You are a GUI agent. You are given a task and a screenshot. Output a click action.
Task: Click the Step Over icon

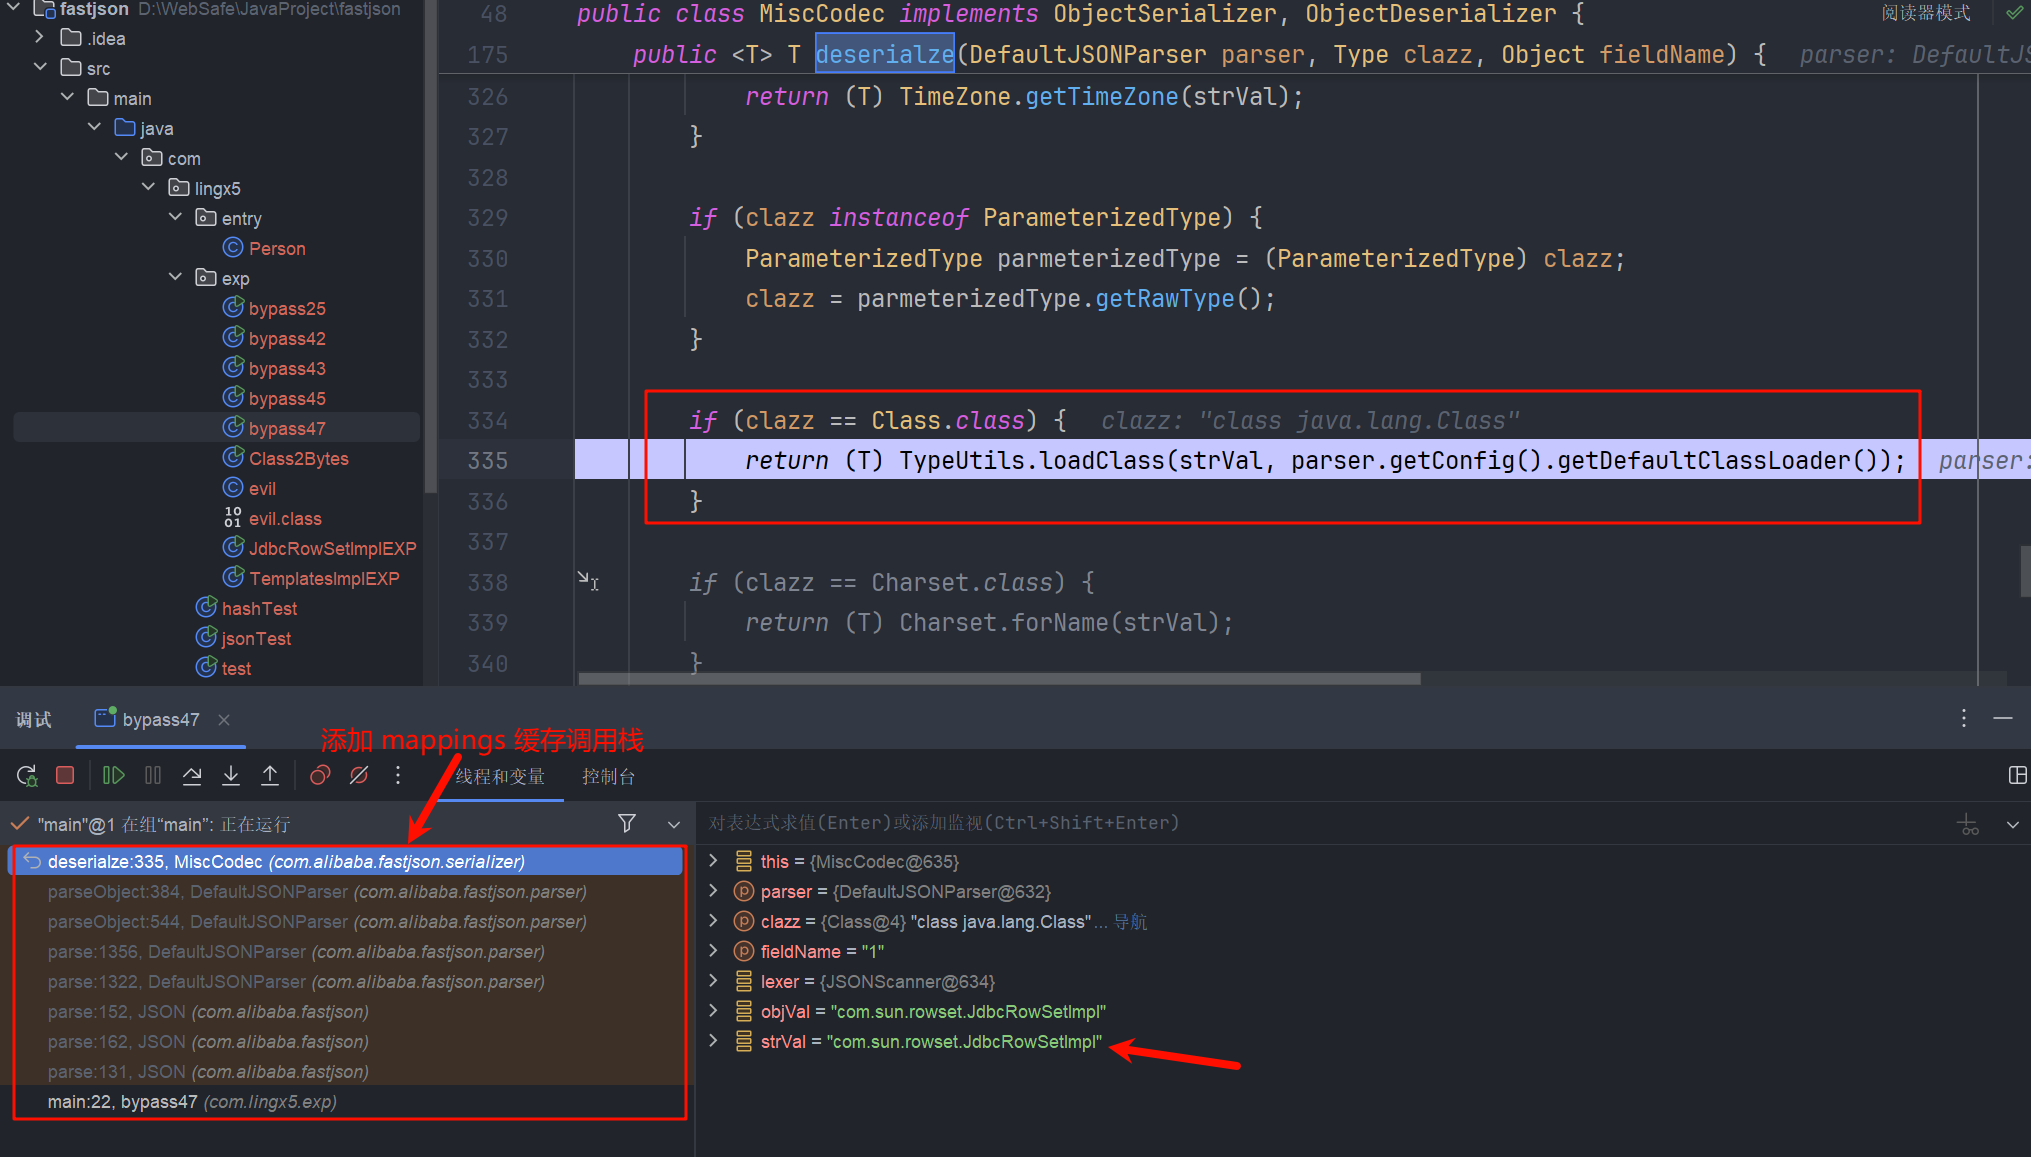[192, 776]
